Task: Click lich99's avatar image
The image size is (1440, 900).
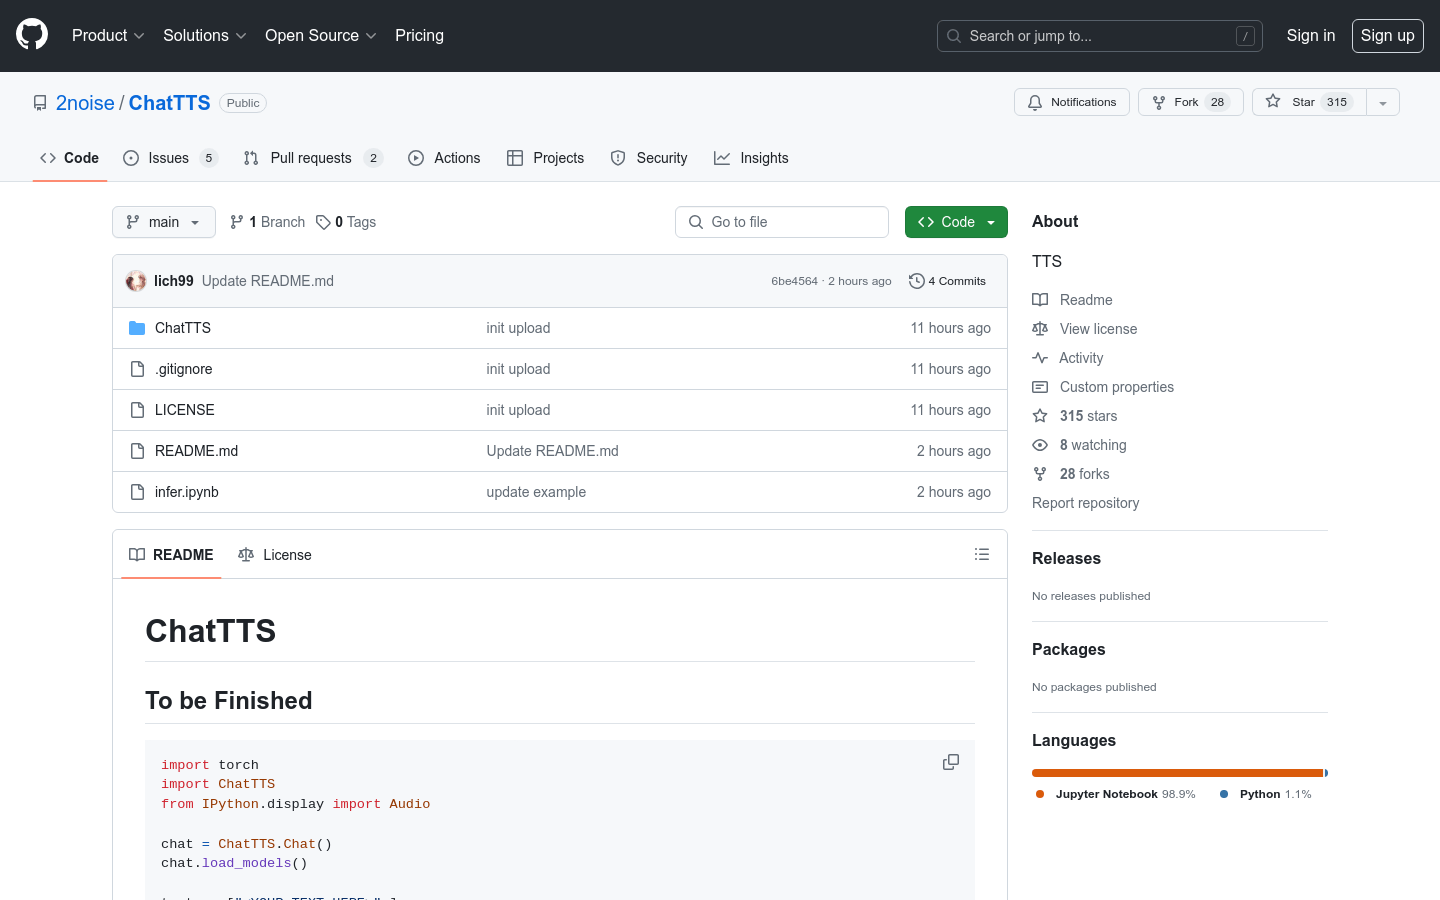Action: pos(136,281)
